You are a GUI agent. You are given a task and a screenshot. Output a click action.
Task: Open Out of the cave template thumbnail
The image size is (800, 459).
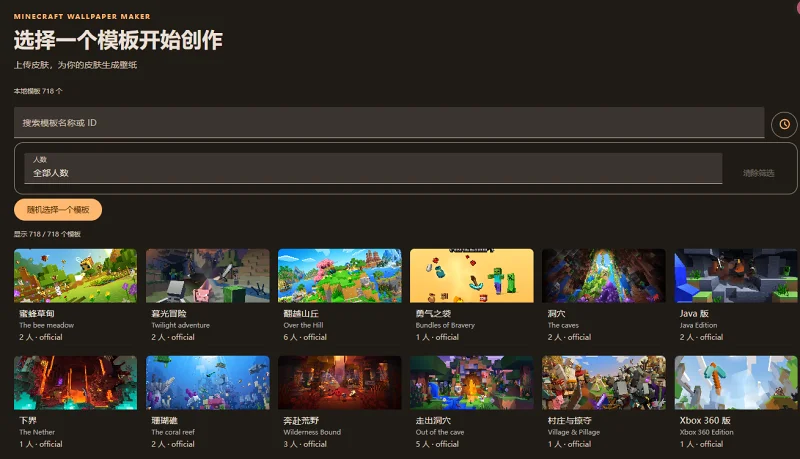click(x=472, y=382)
